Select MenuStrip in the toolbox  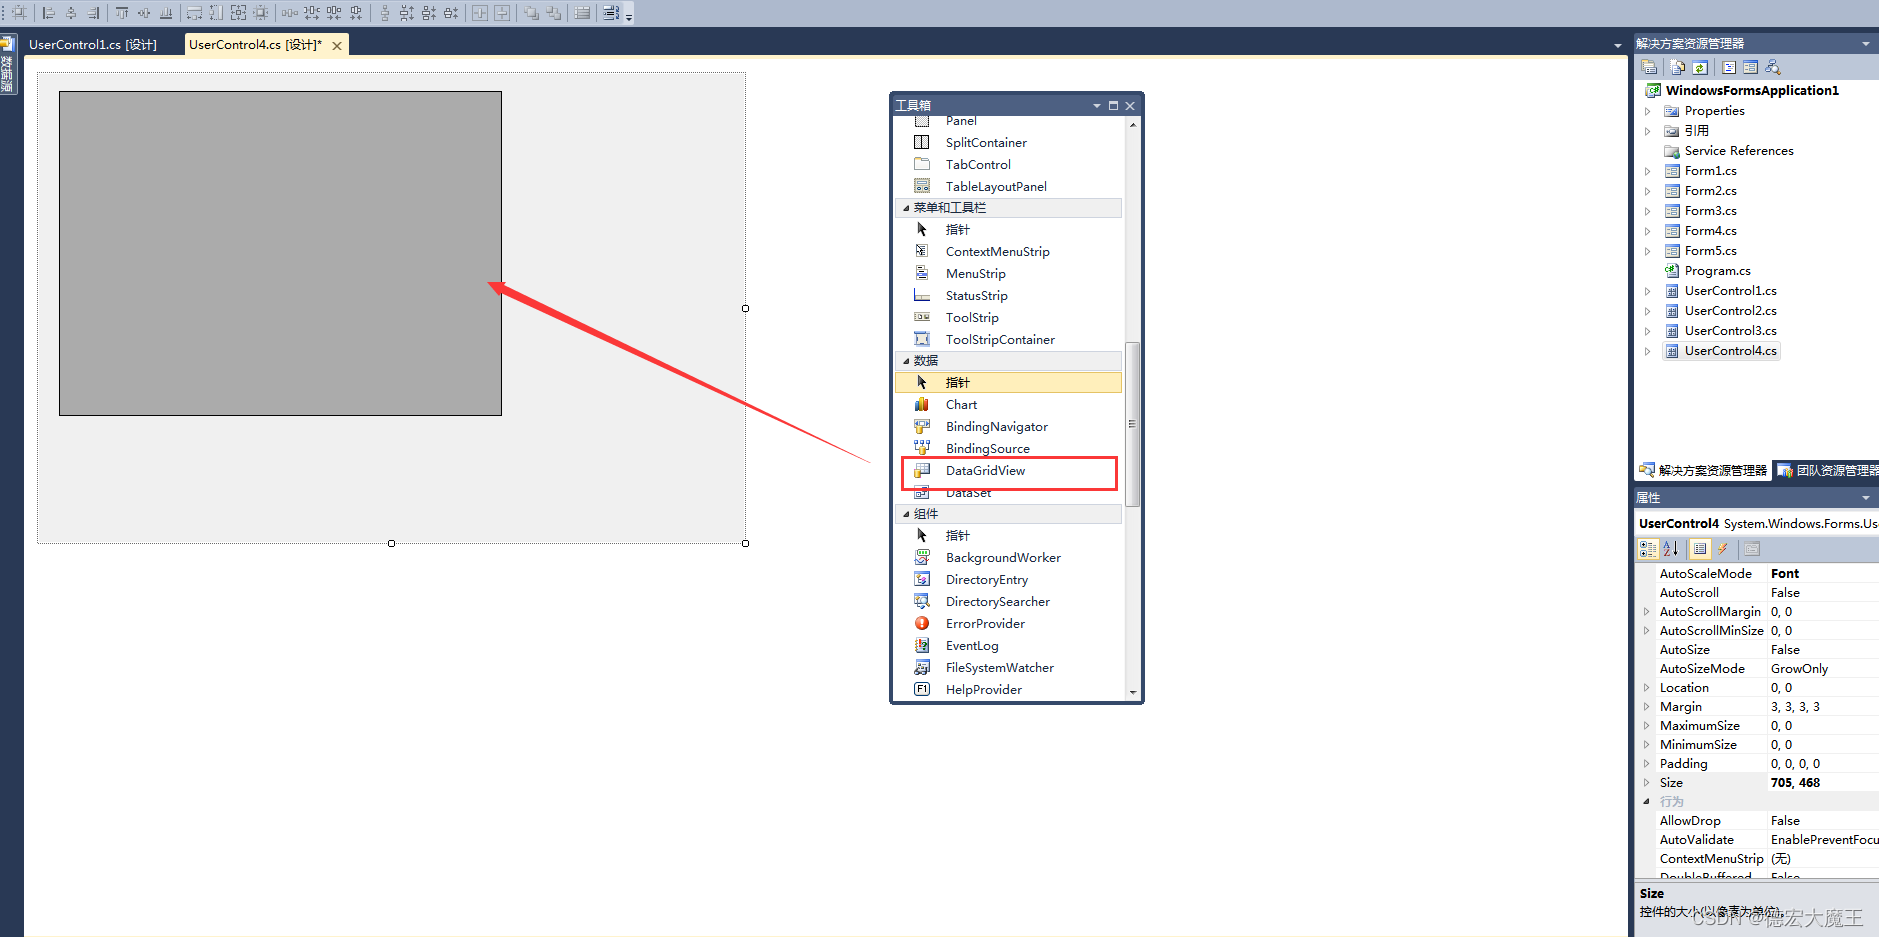pyautogui.click(x=1008, y=274)
